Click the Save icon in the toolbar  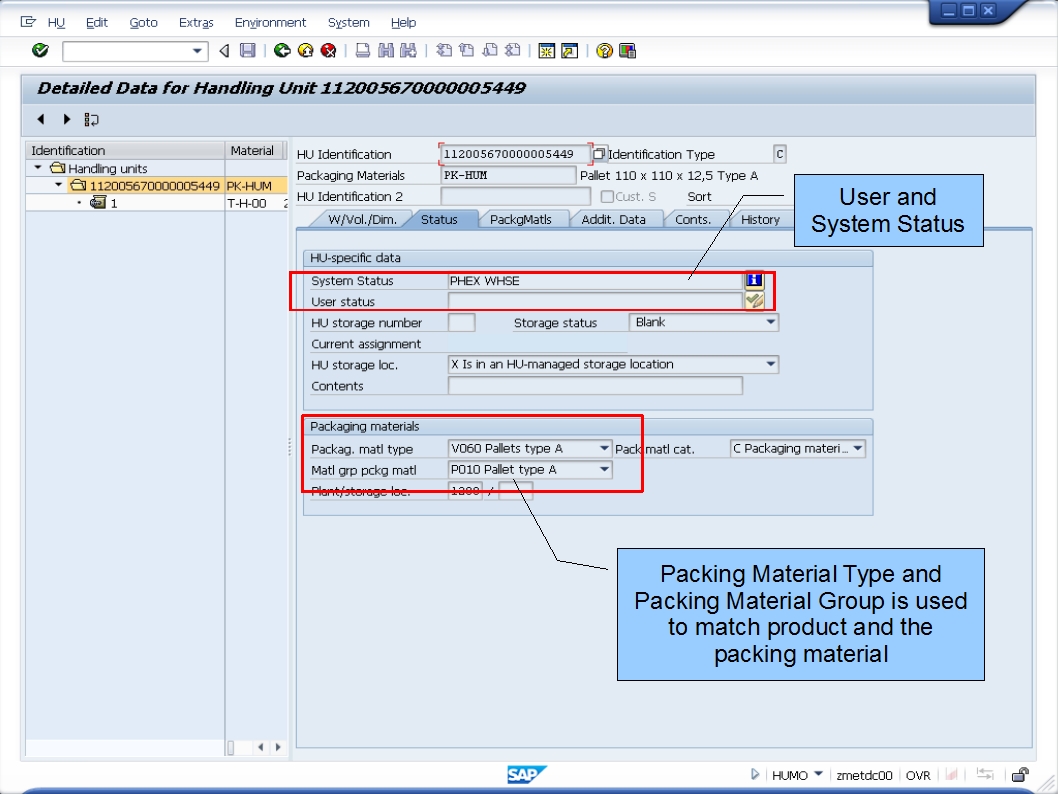click(248, 50)
